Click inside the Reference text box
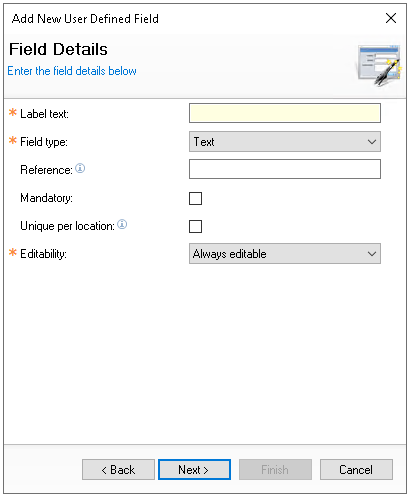The width and height of the screenshot is (408, 497). coord(285,169)
